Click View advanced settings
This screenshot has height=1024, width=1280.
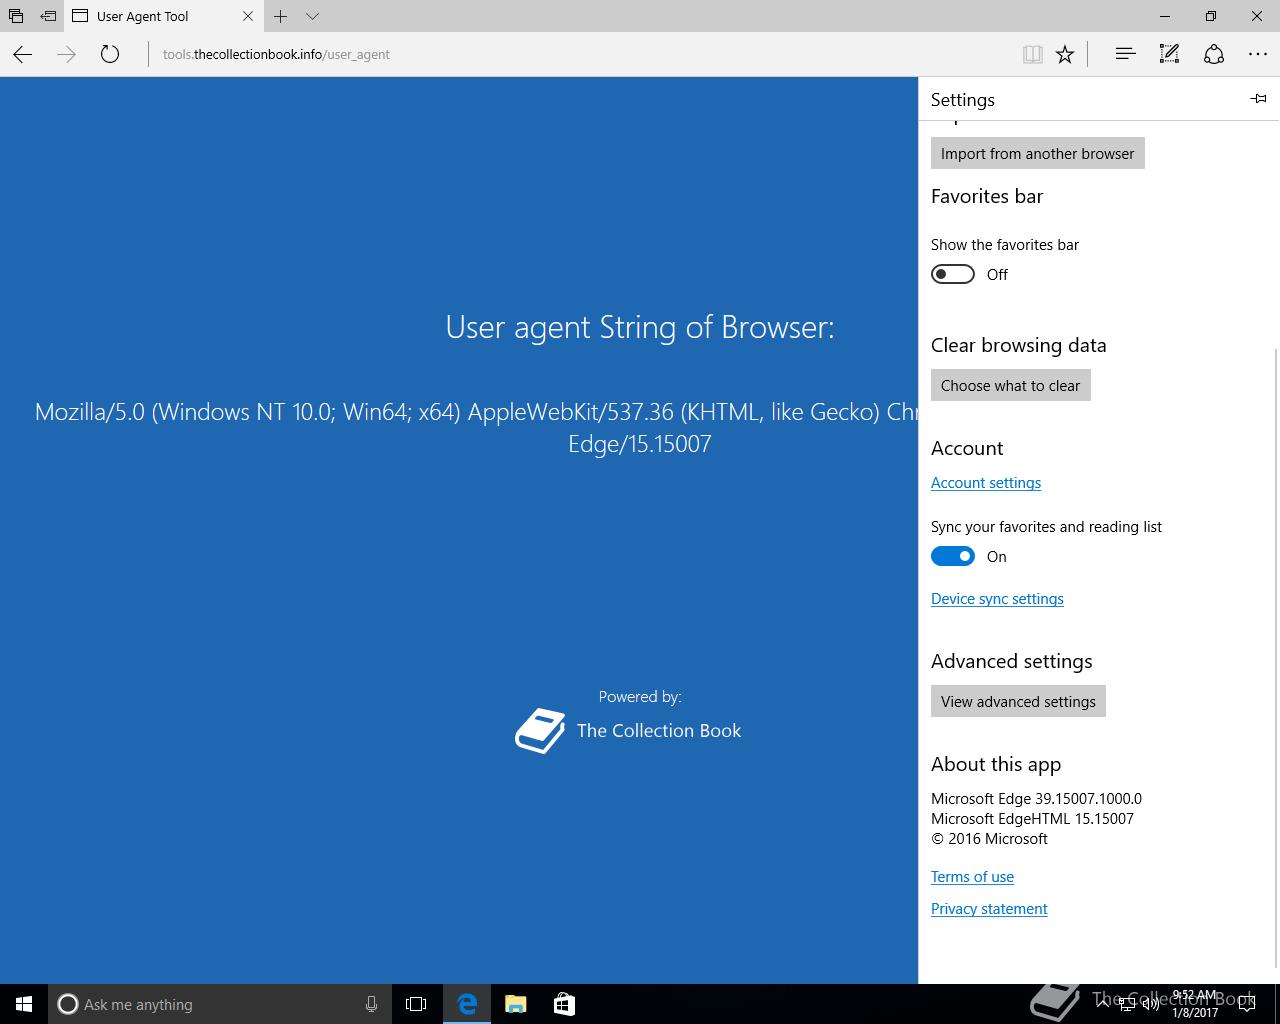coord(1018,701)
